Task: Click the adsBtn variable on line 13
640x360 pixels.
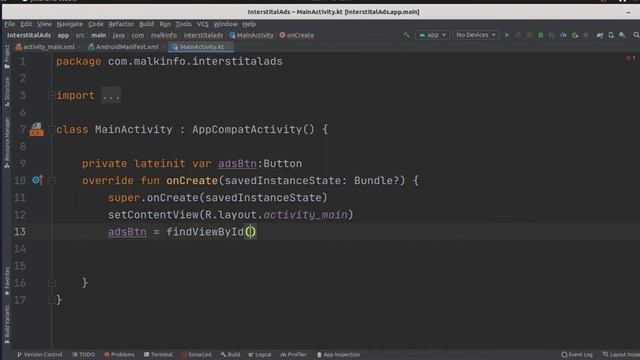Action: [x=127, y=232]
